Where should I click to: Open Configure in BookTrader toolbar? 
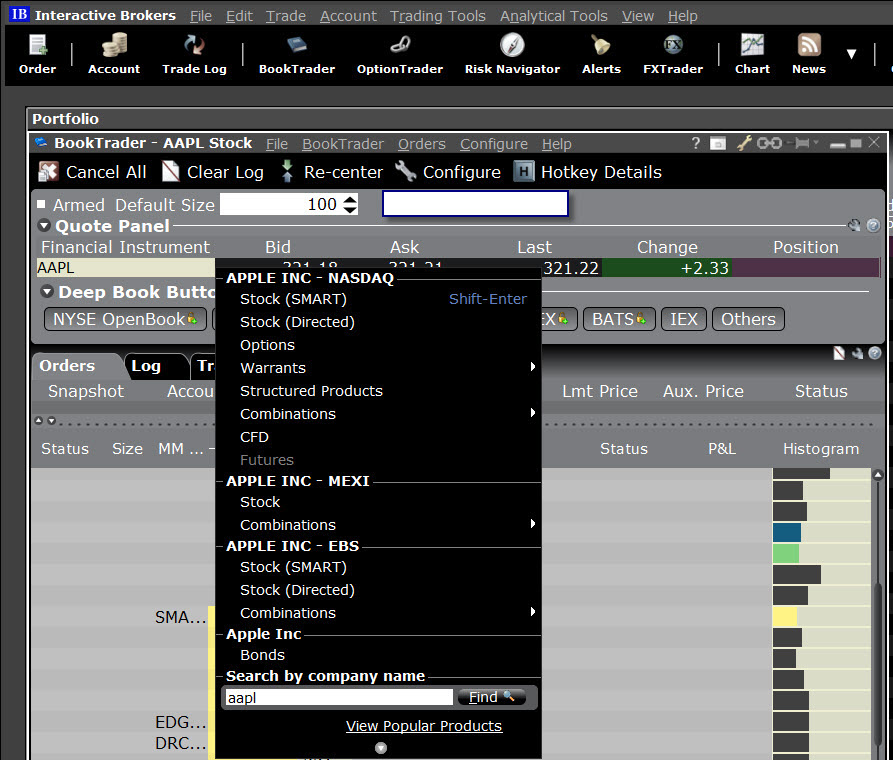pos(448,171)
